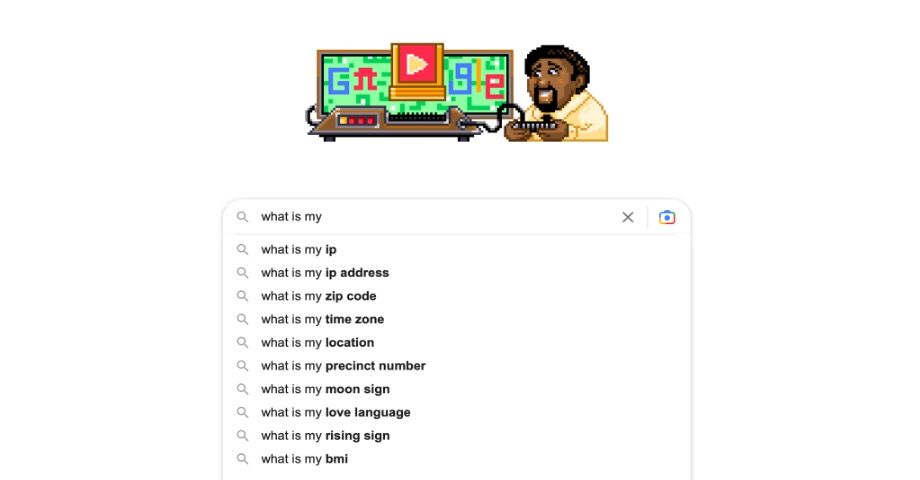Open search by image camera icon
This screenshot has height=480, width=920.
(x=667, y=217)
